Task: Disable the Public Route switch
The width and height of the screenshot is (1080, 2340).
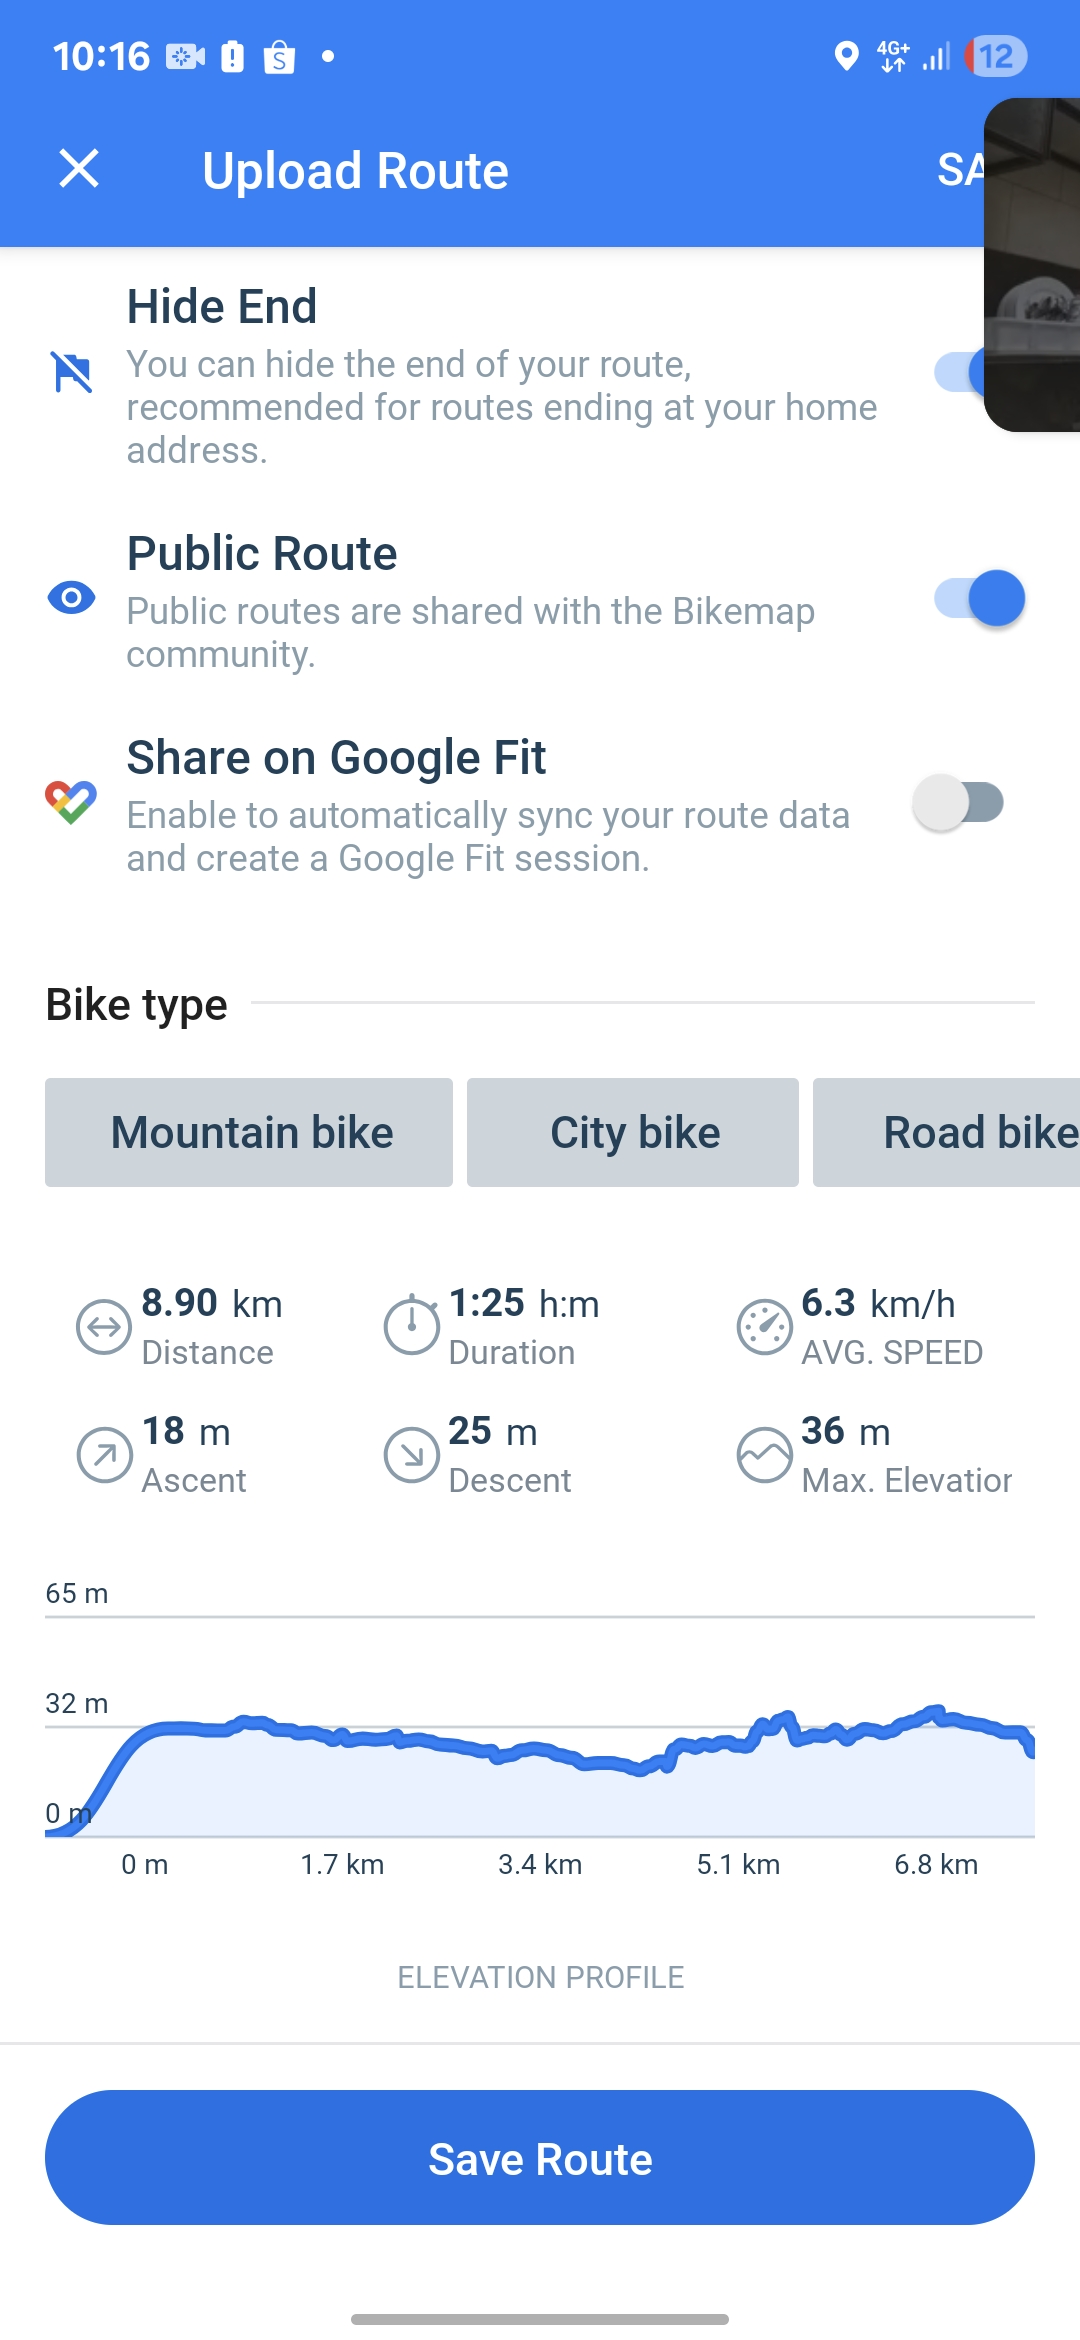Action: [x=980, y=598]
